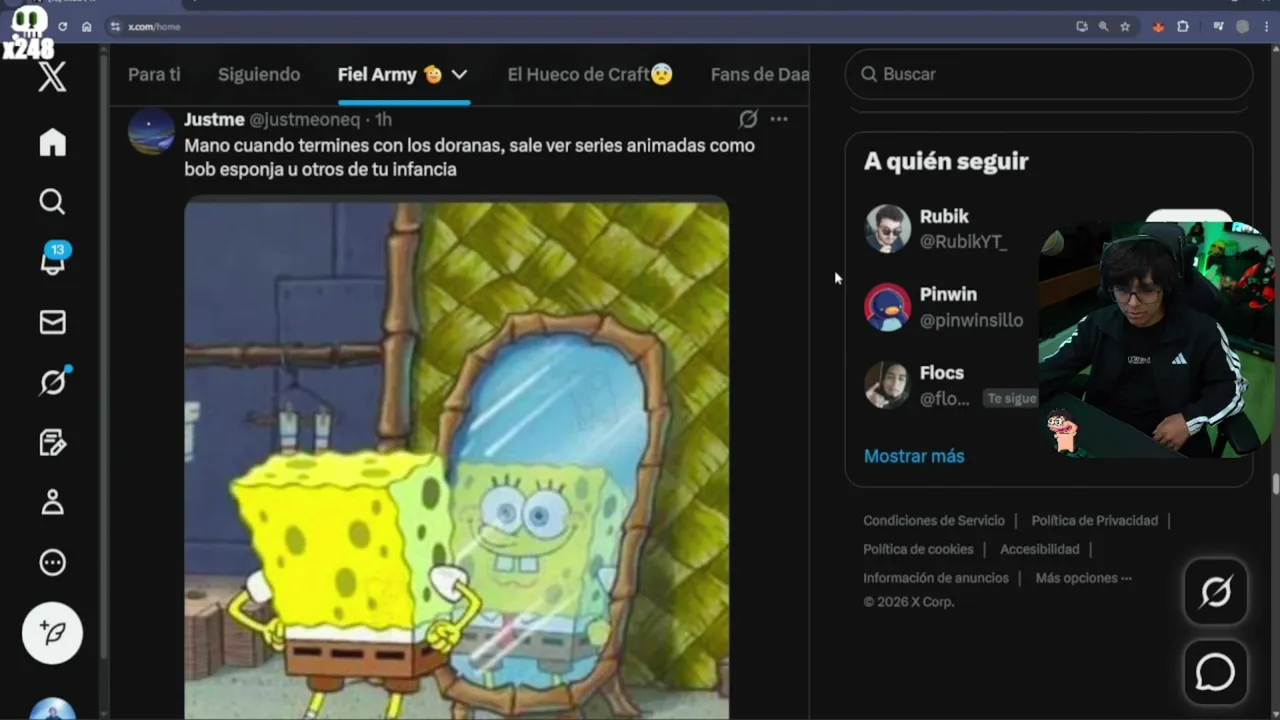Switch to the Para ti tab
The width and height of the screenshot is (1280, 720).
(x=154, y=74)
